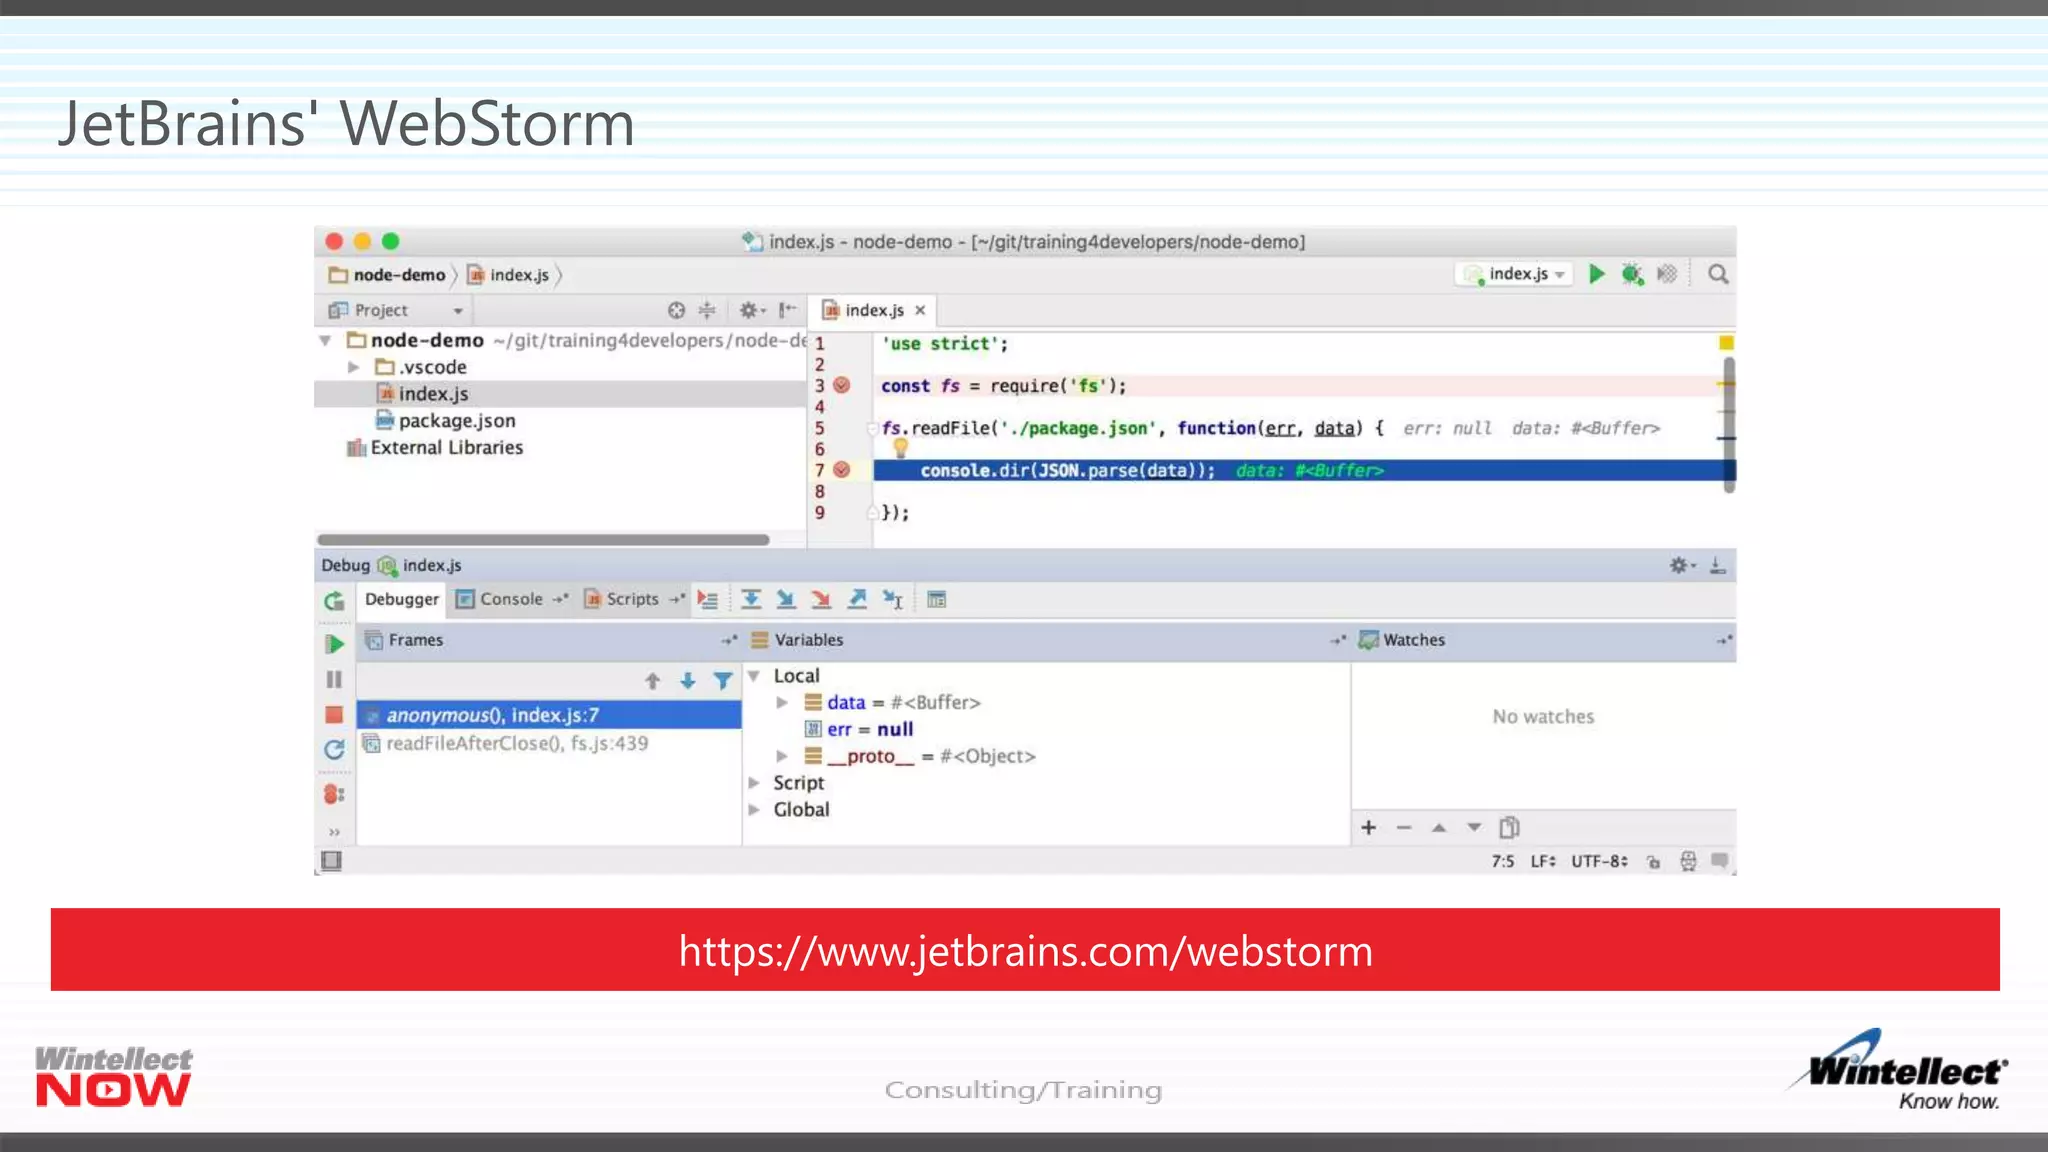Image resolution: width=2048 pixels, height=1152 pixels.
Task: Switch to the Console tab
Action: pyautogui.click(x=511, y=599)
